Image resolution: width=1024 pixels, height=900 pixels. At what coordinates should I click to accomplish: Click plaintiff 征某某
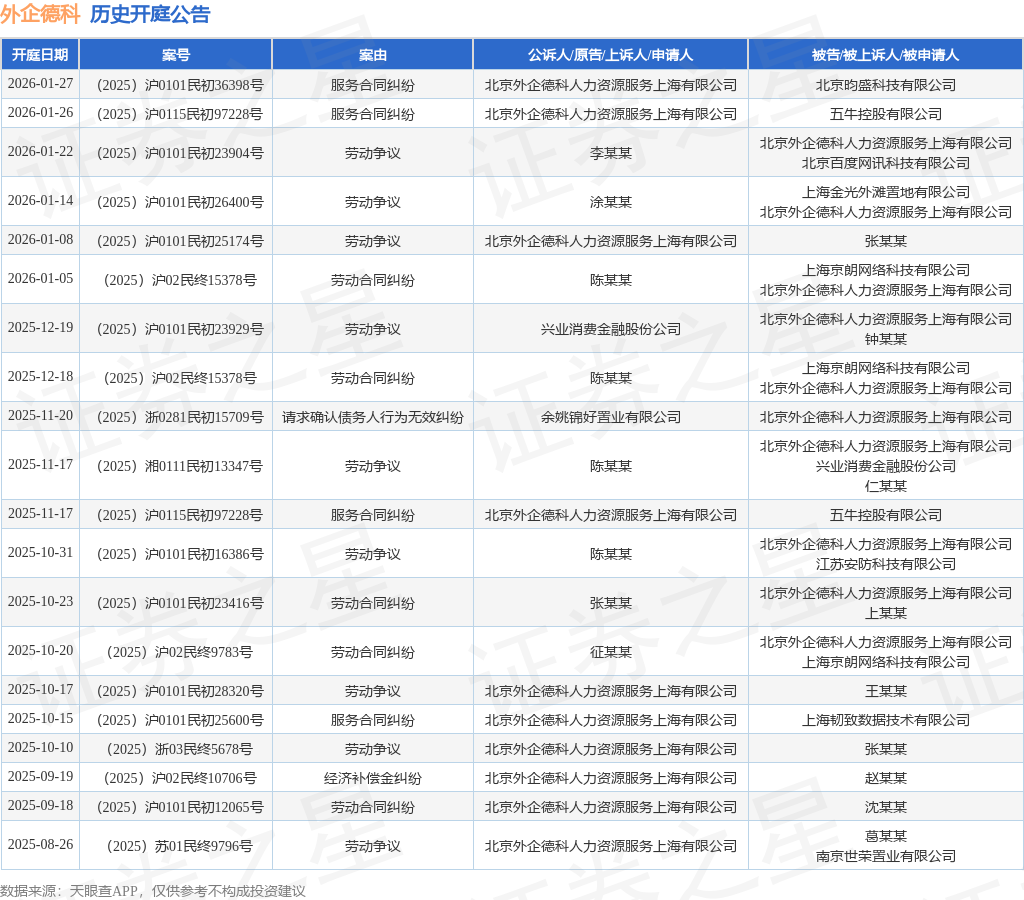pyautogui.click(x=611, y=652)
